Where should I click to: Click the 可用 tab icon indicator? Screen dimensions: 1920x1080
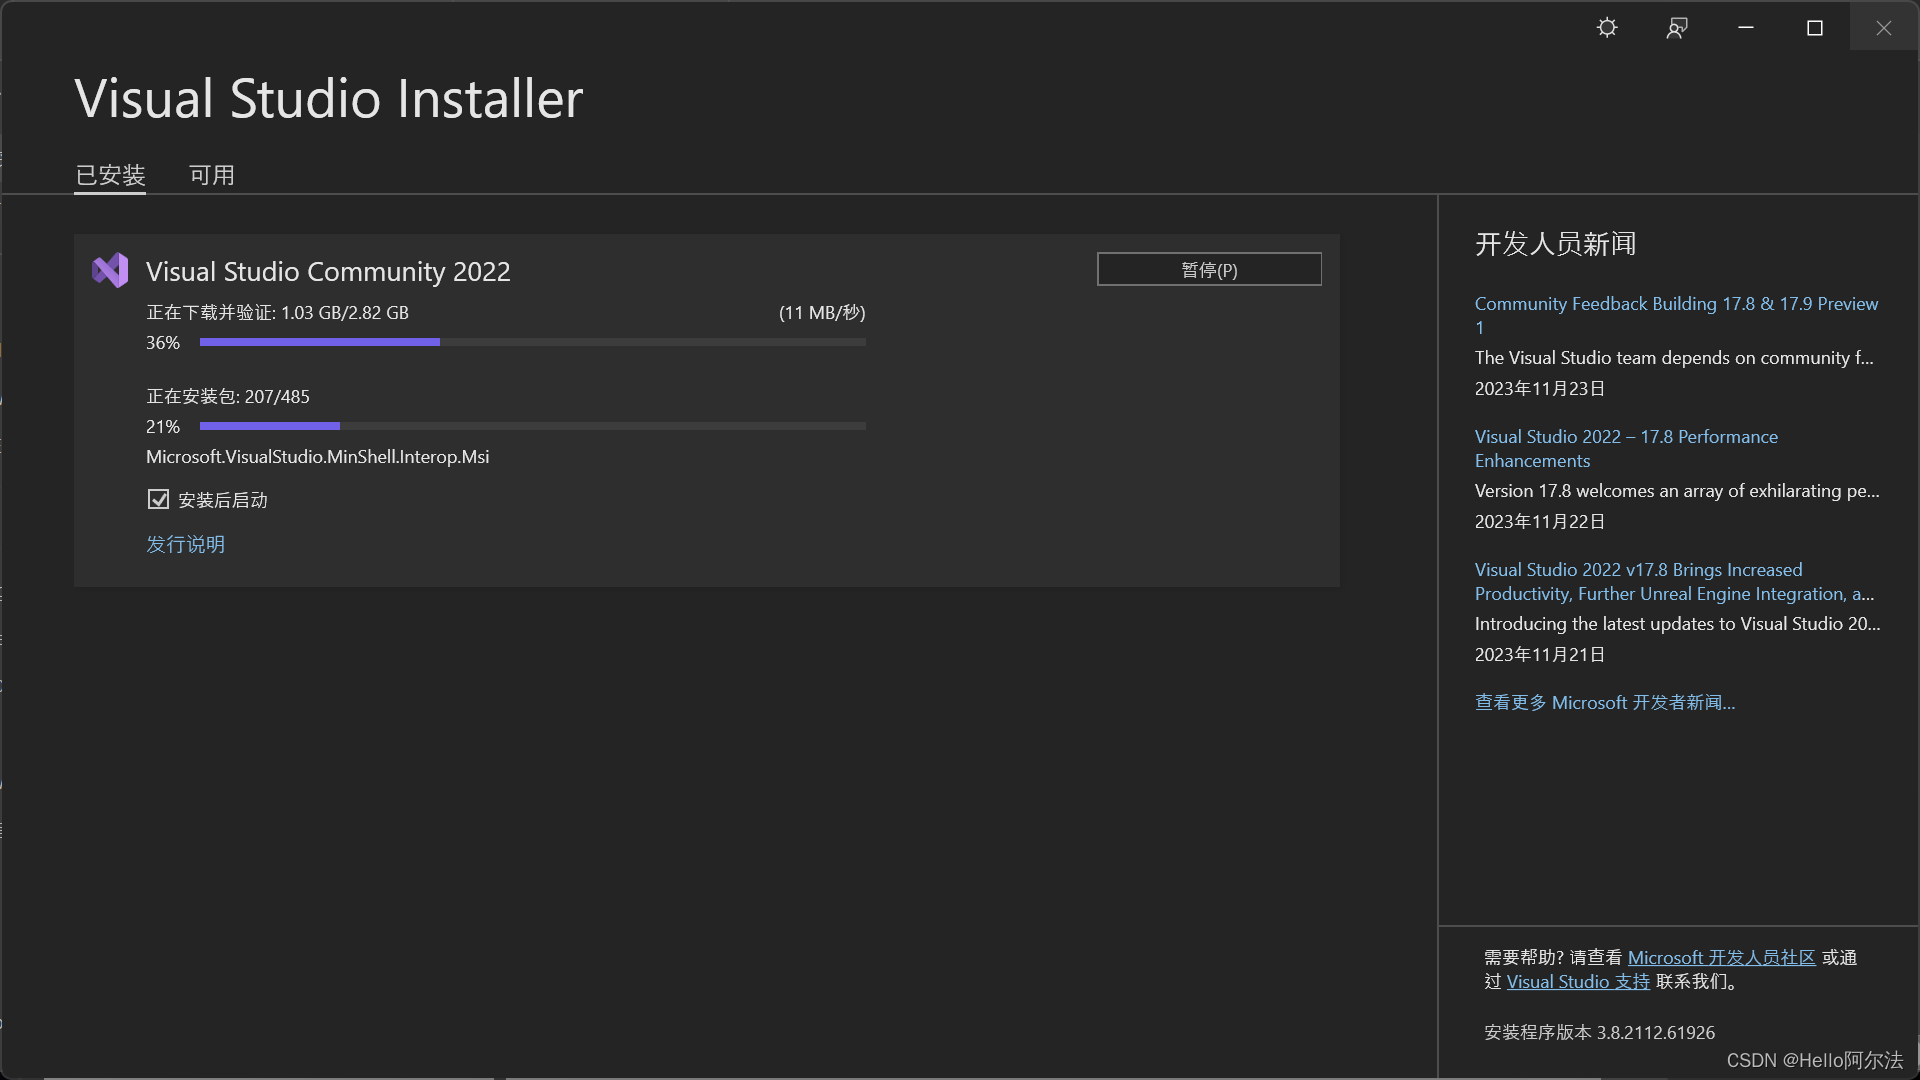pos(211,173)
